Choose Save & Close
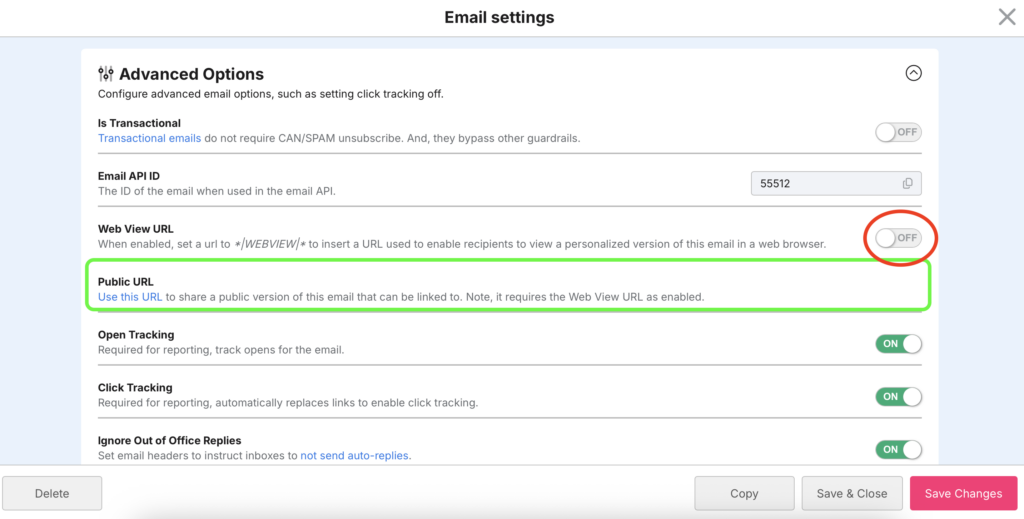Viewport: 1024px width, 519px height. [x=852, y=494]
